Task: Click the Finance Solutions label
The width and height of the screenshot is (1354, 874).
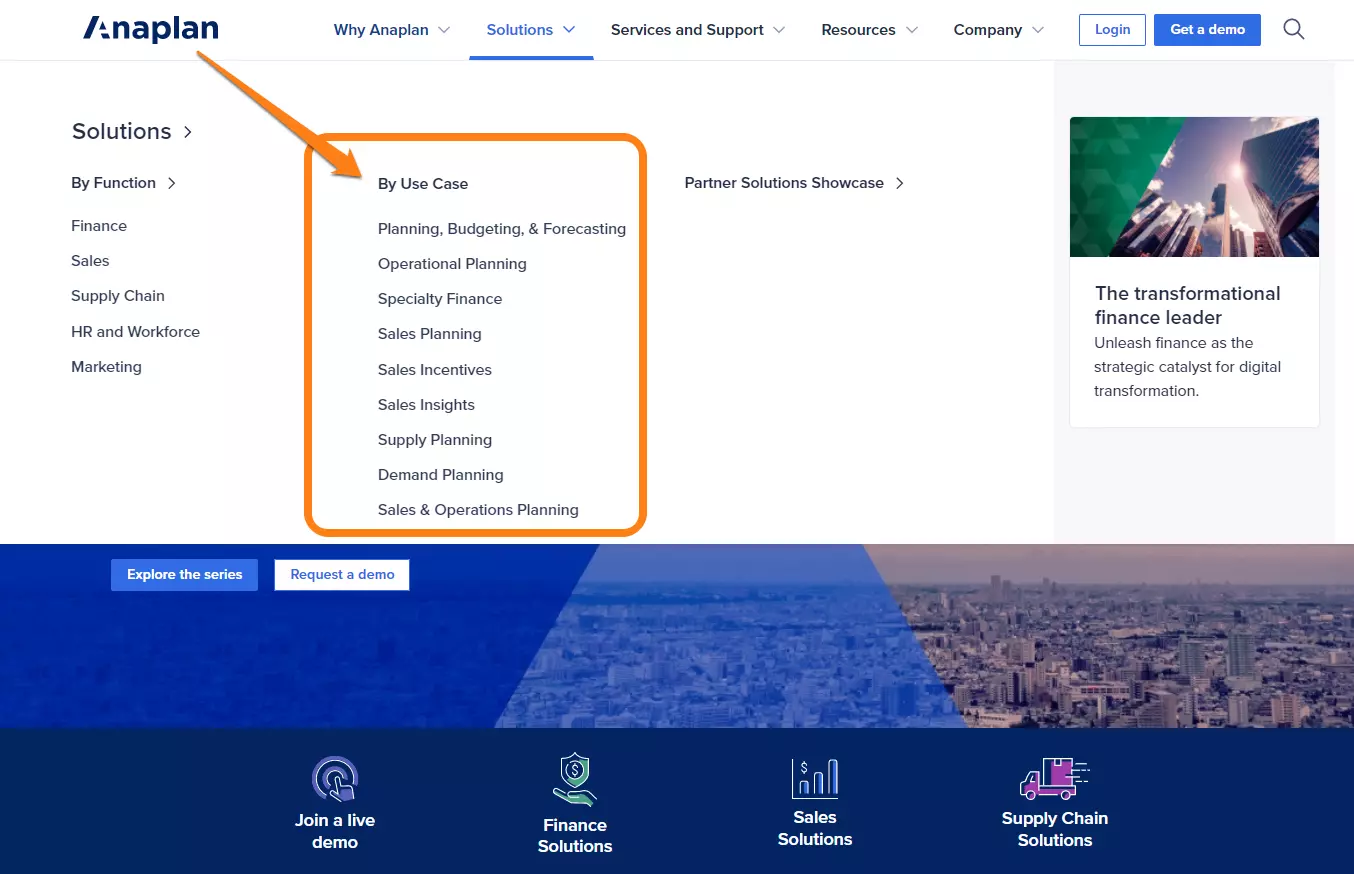Action: 575,835
